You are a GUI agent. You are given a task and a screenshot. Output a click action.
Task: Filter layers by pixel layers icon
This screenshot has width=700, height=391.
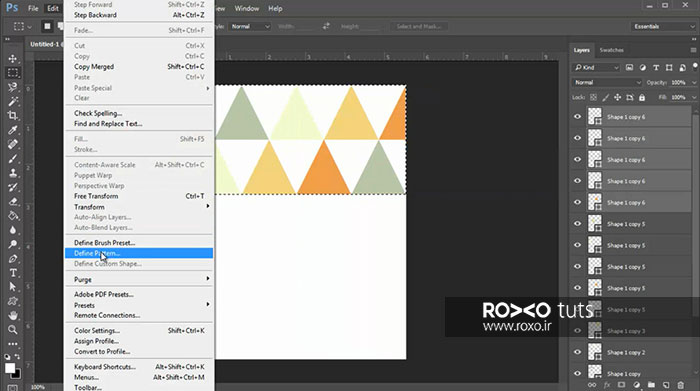pos(629,68)
